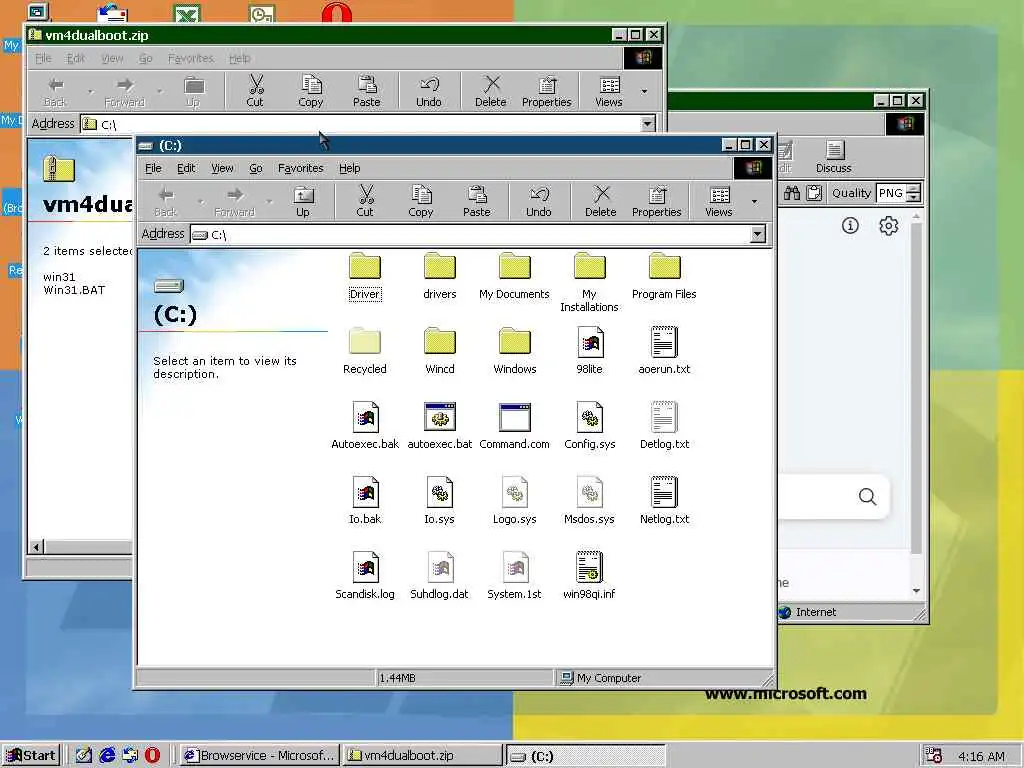
Task: Select the Logo.sys file
Action: click(515, 501)
